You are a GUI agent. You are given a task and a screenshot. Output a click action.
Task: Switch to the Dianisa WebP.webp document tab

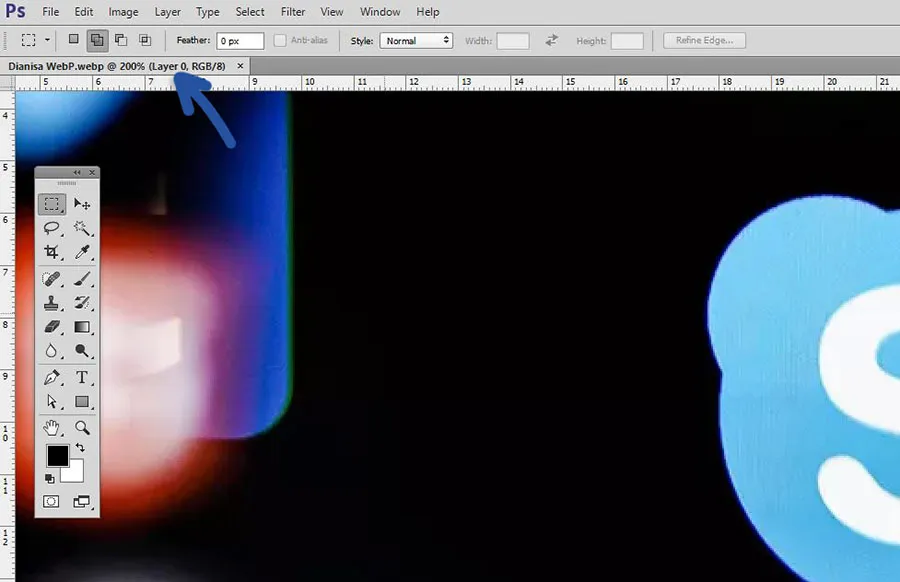117,65
